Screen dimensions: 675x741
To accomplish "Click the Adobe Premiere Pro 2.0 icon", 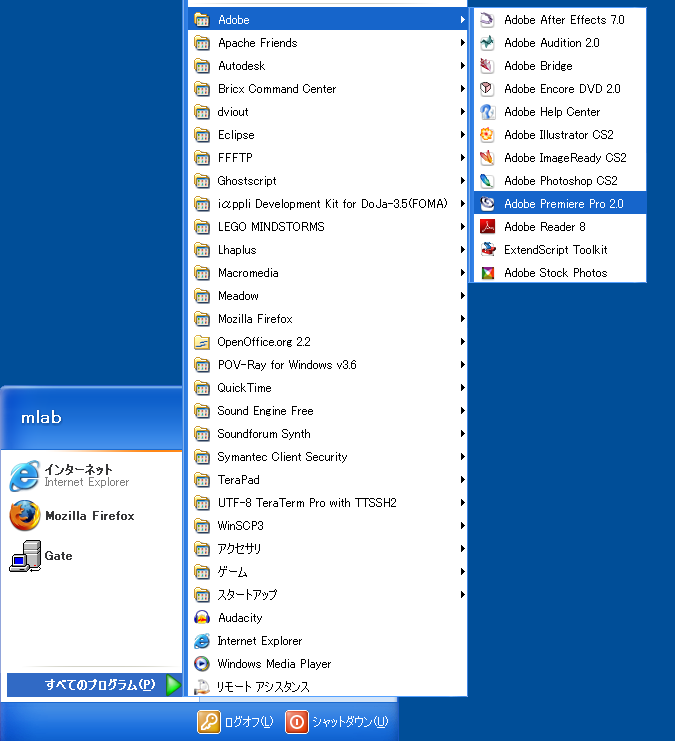I will click(x=487, y=204).
